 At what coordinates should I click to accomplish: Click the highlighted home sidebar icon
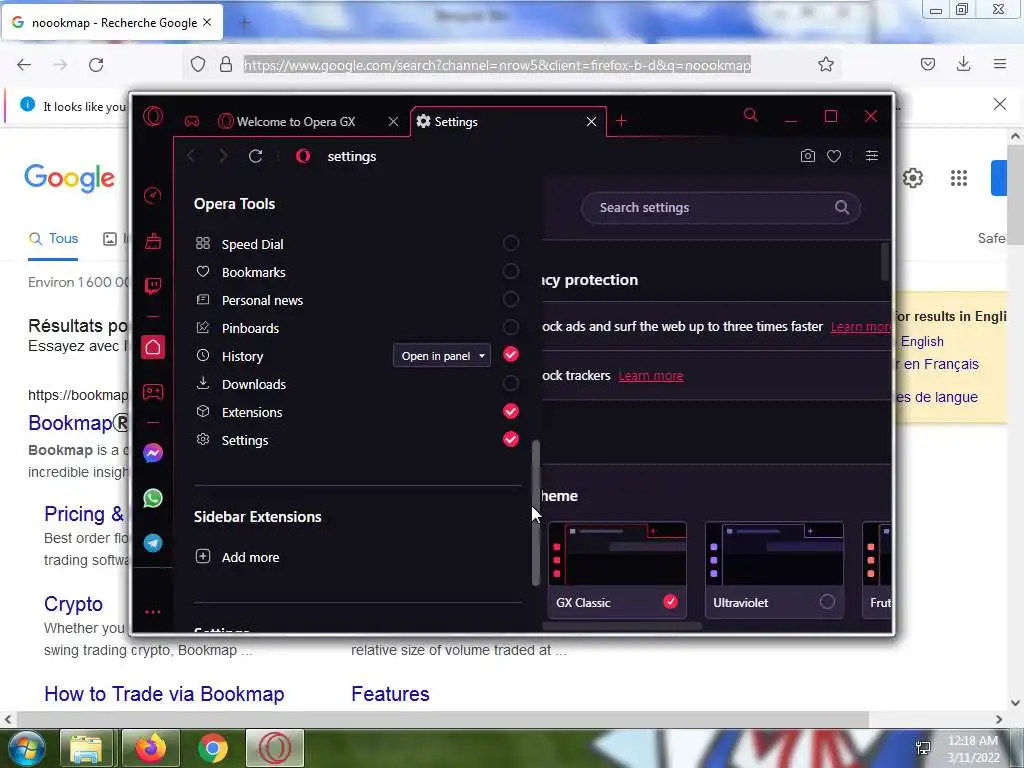(153, 347)
